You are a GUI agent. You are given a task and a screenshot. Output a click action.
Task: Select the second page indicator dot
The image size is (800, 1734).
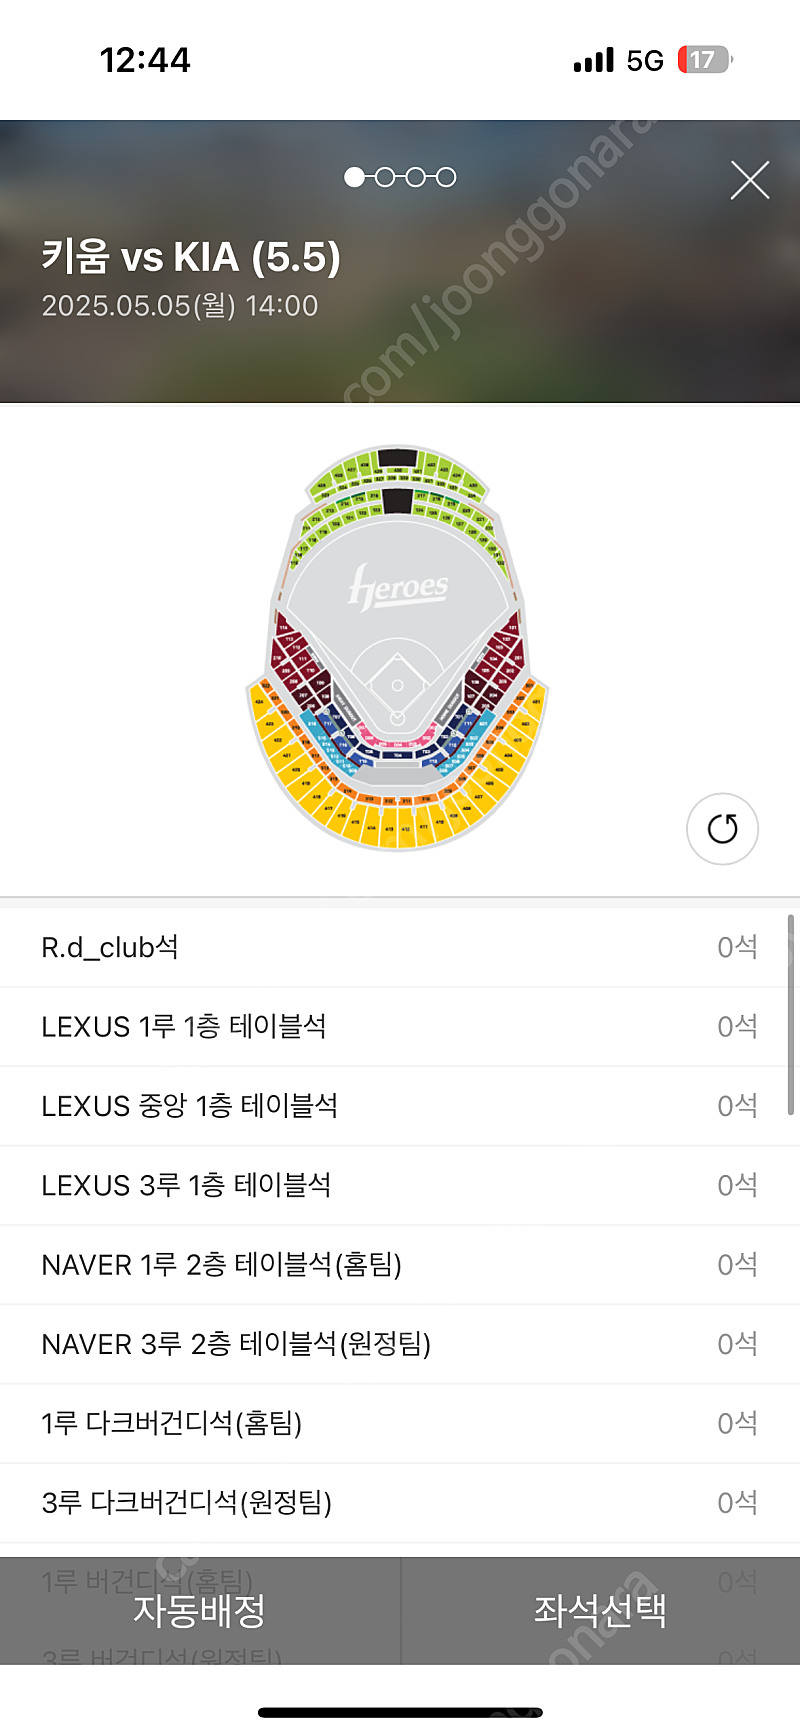(385, 177)
